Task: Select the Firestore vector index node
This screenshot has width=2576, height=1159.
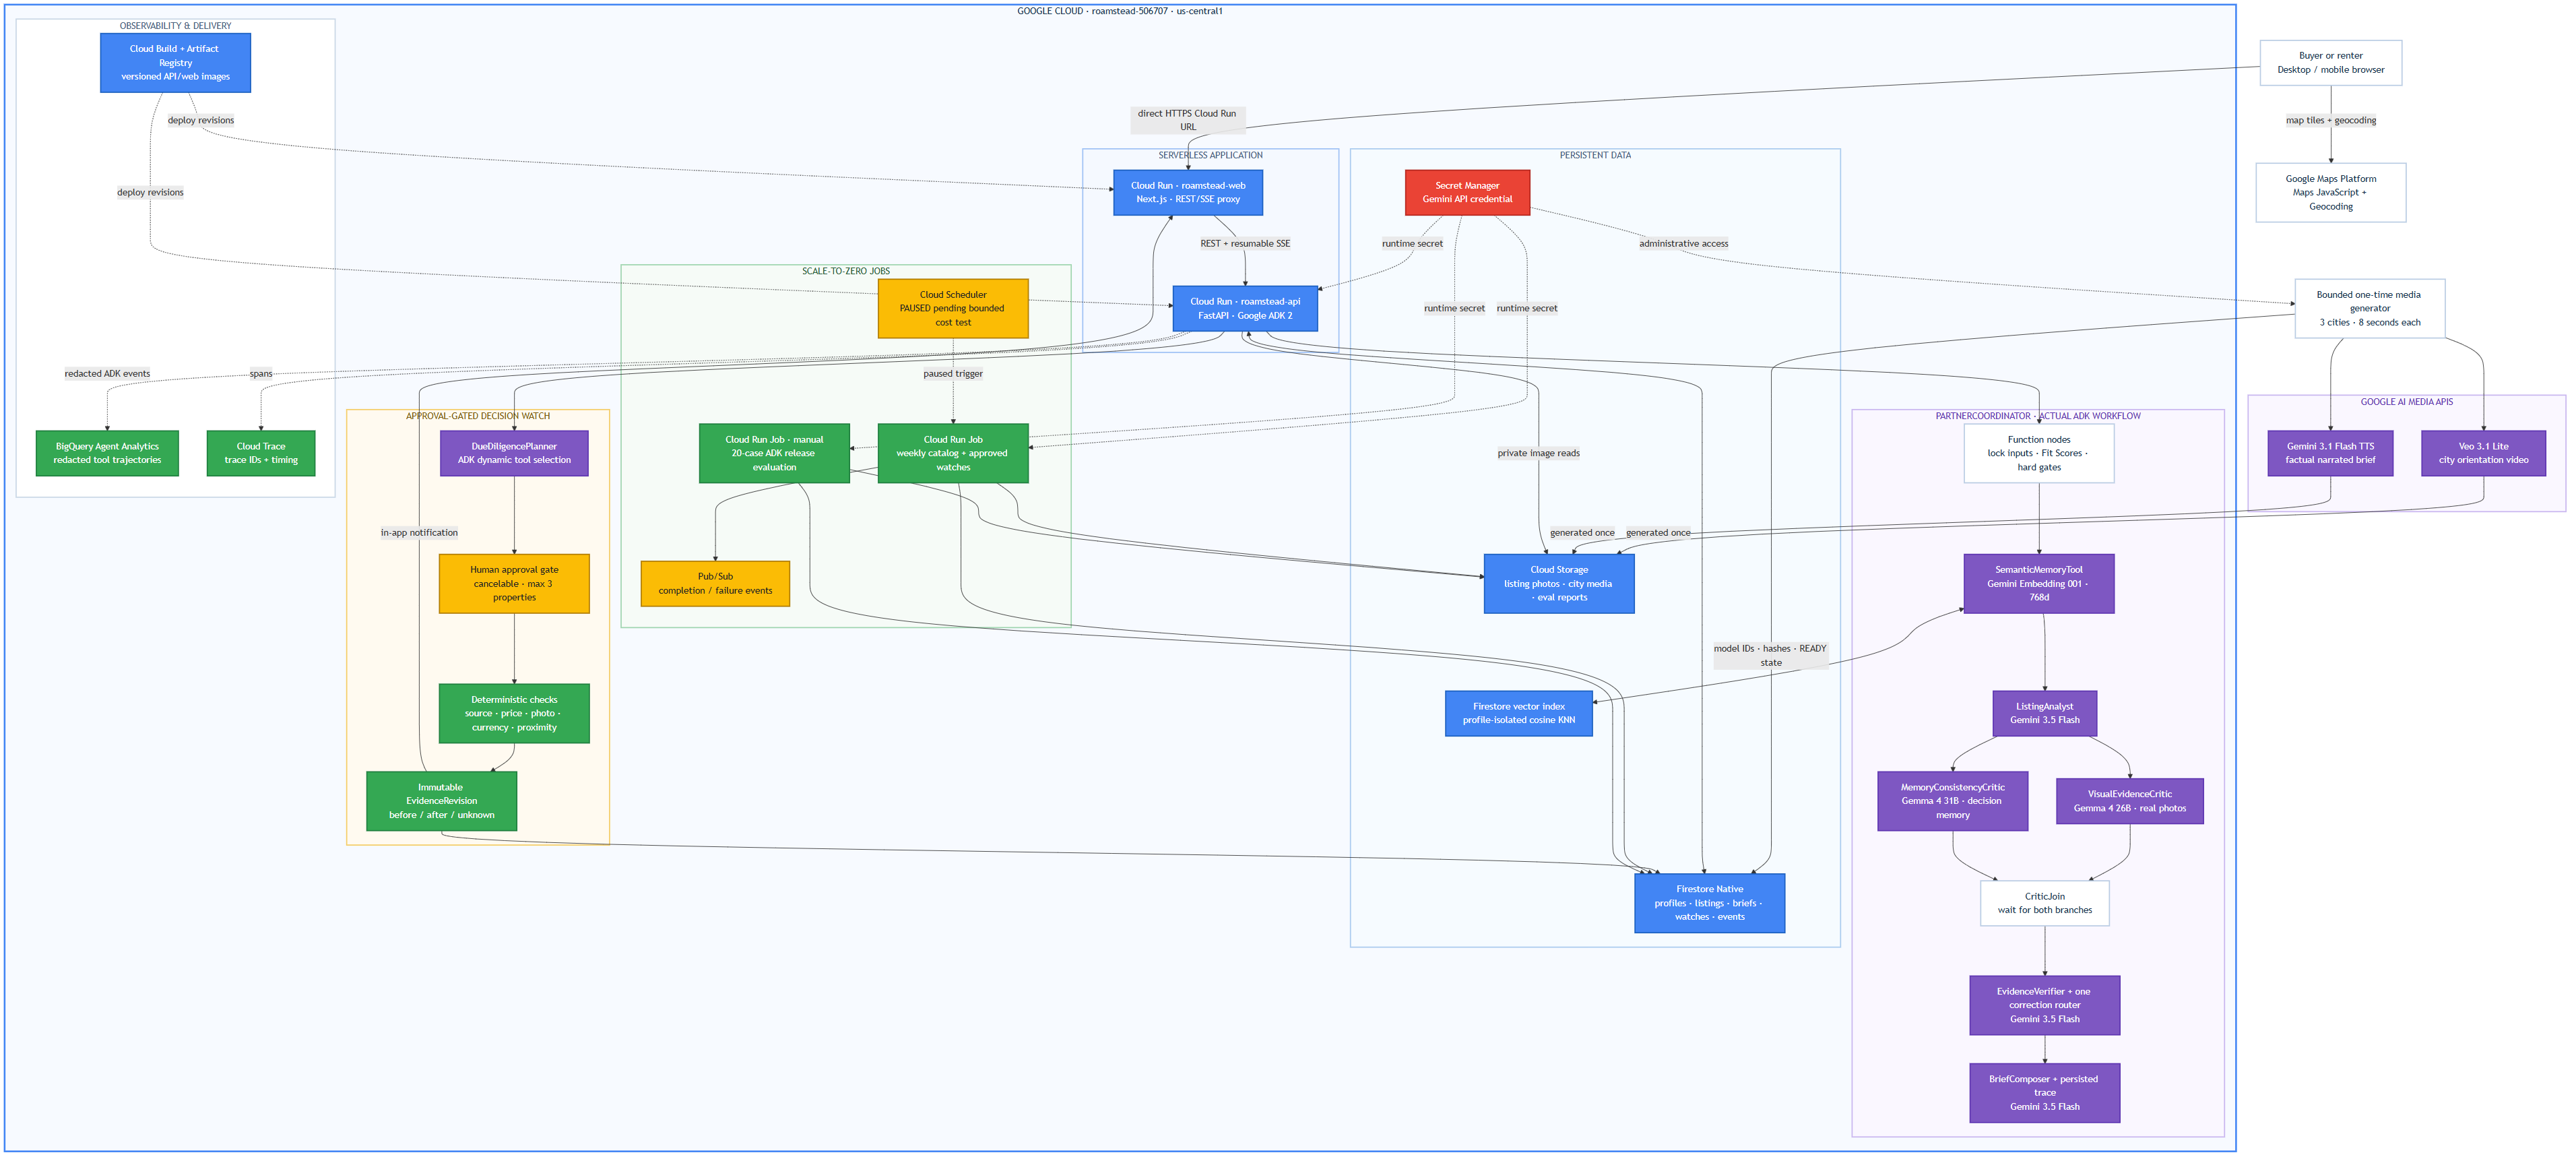Action: [x=1518, y=714]
